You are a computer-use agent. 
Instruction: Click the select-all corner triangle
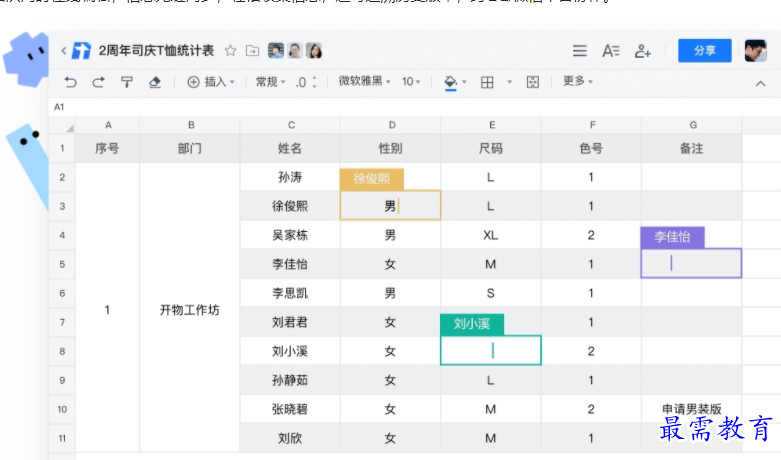click(x=70, y=128)
